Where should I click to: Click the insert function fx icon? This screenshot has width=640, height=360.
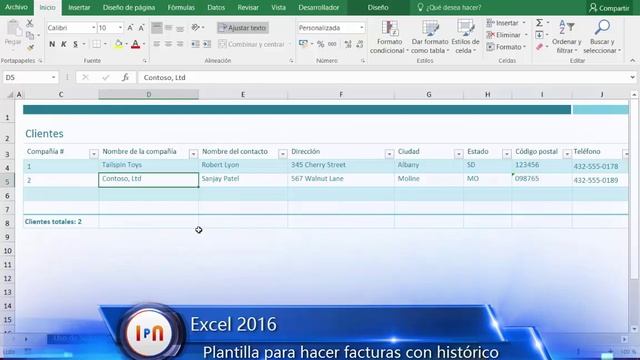(125, 77)
